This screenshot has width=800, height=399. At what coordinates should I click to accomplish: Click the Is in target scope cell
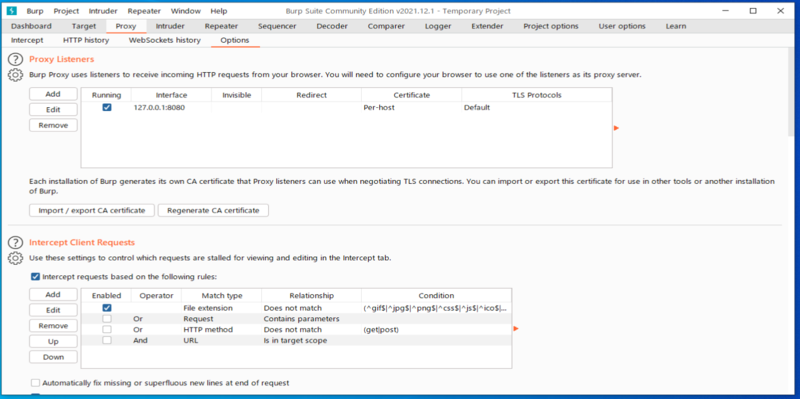point(311,340)
